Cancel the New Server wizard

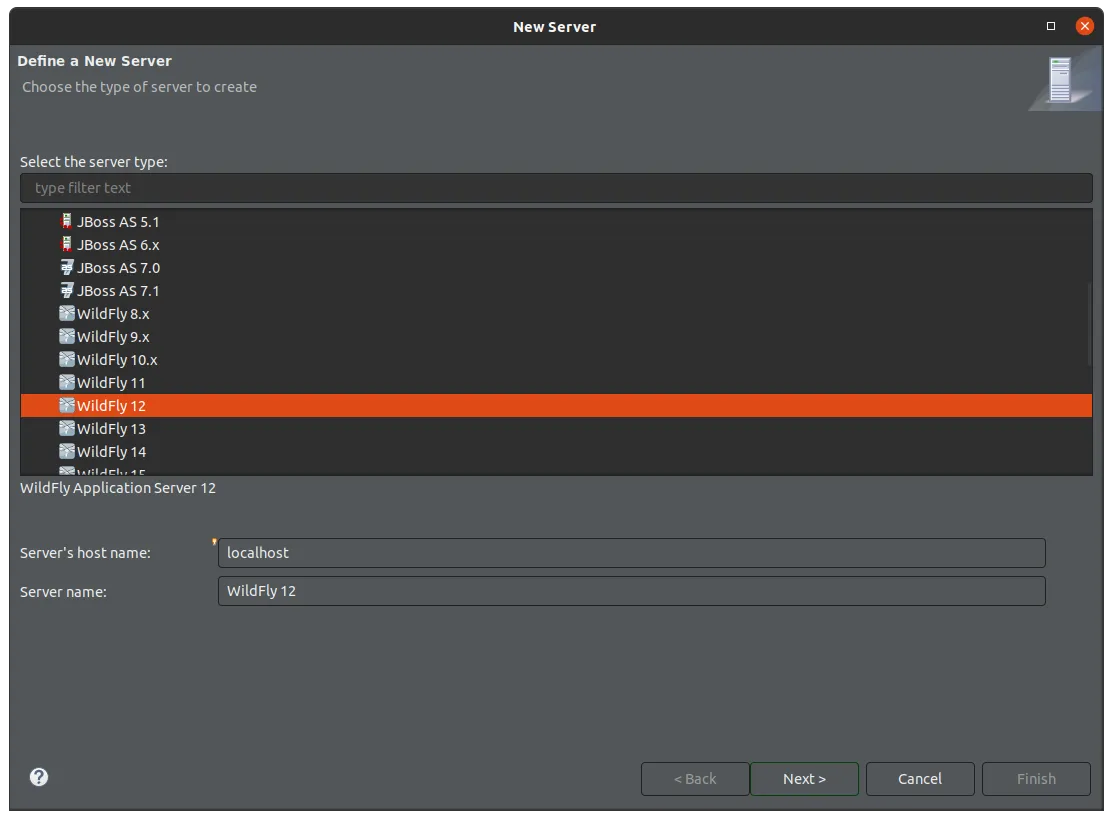click(x=920, y=779)
